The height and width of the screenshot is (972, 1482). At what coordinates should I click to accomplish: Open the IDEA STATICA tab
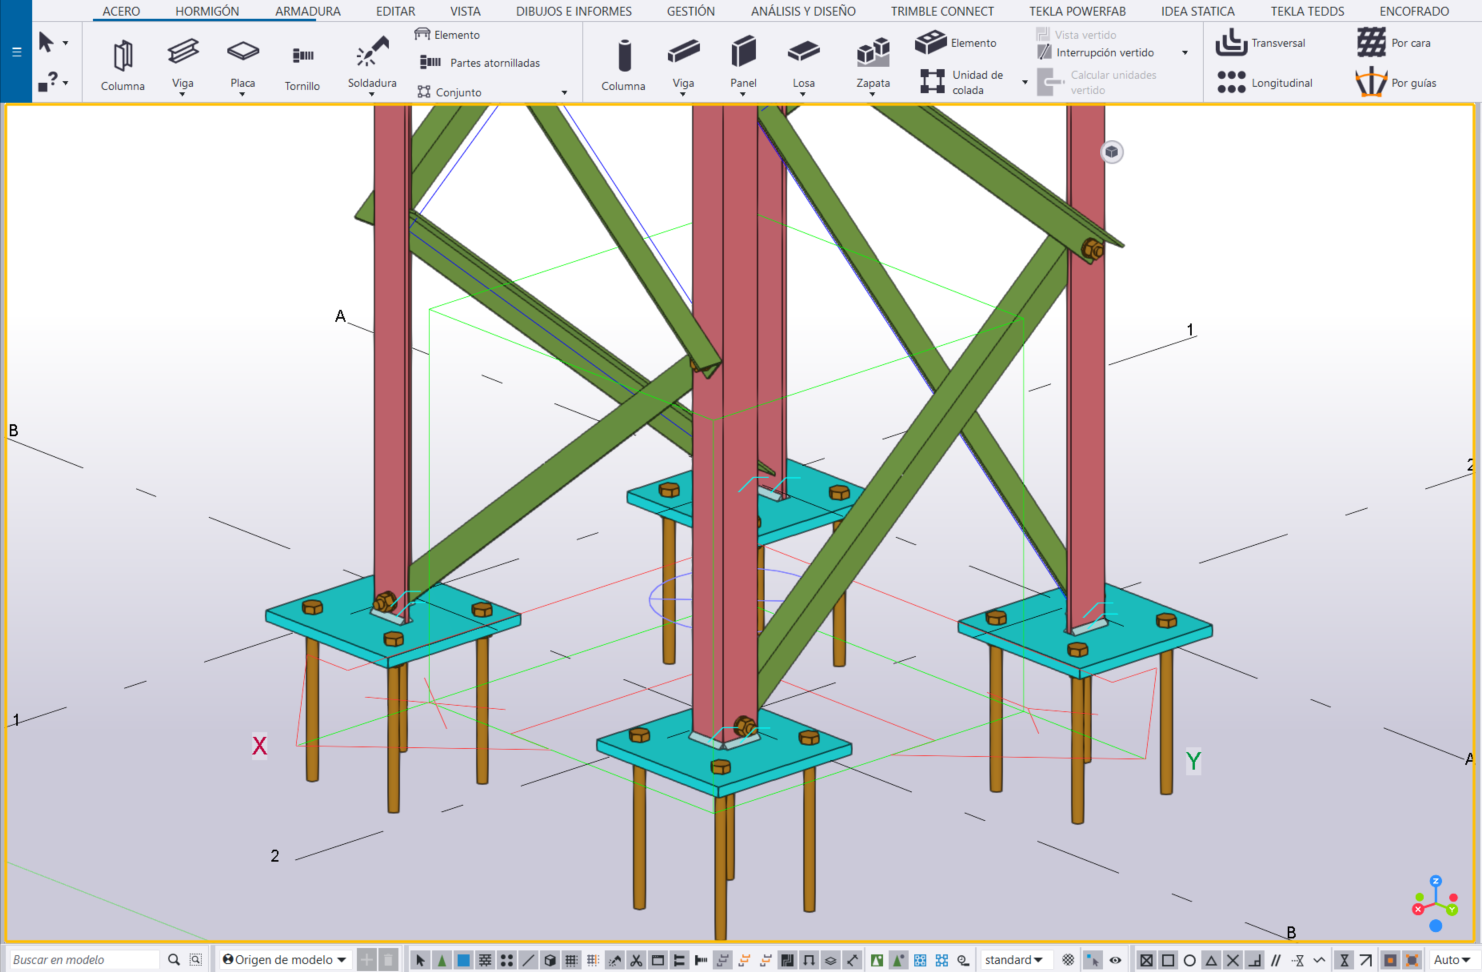(x=1198, y=11)
